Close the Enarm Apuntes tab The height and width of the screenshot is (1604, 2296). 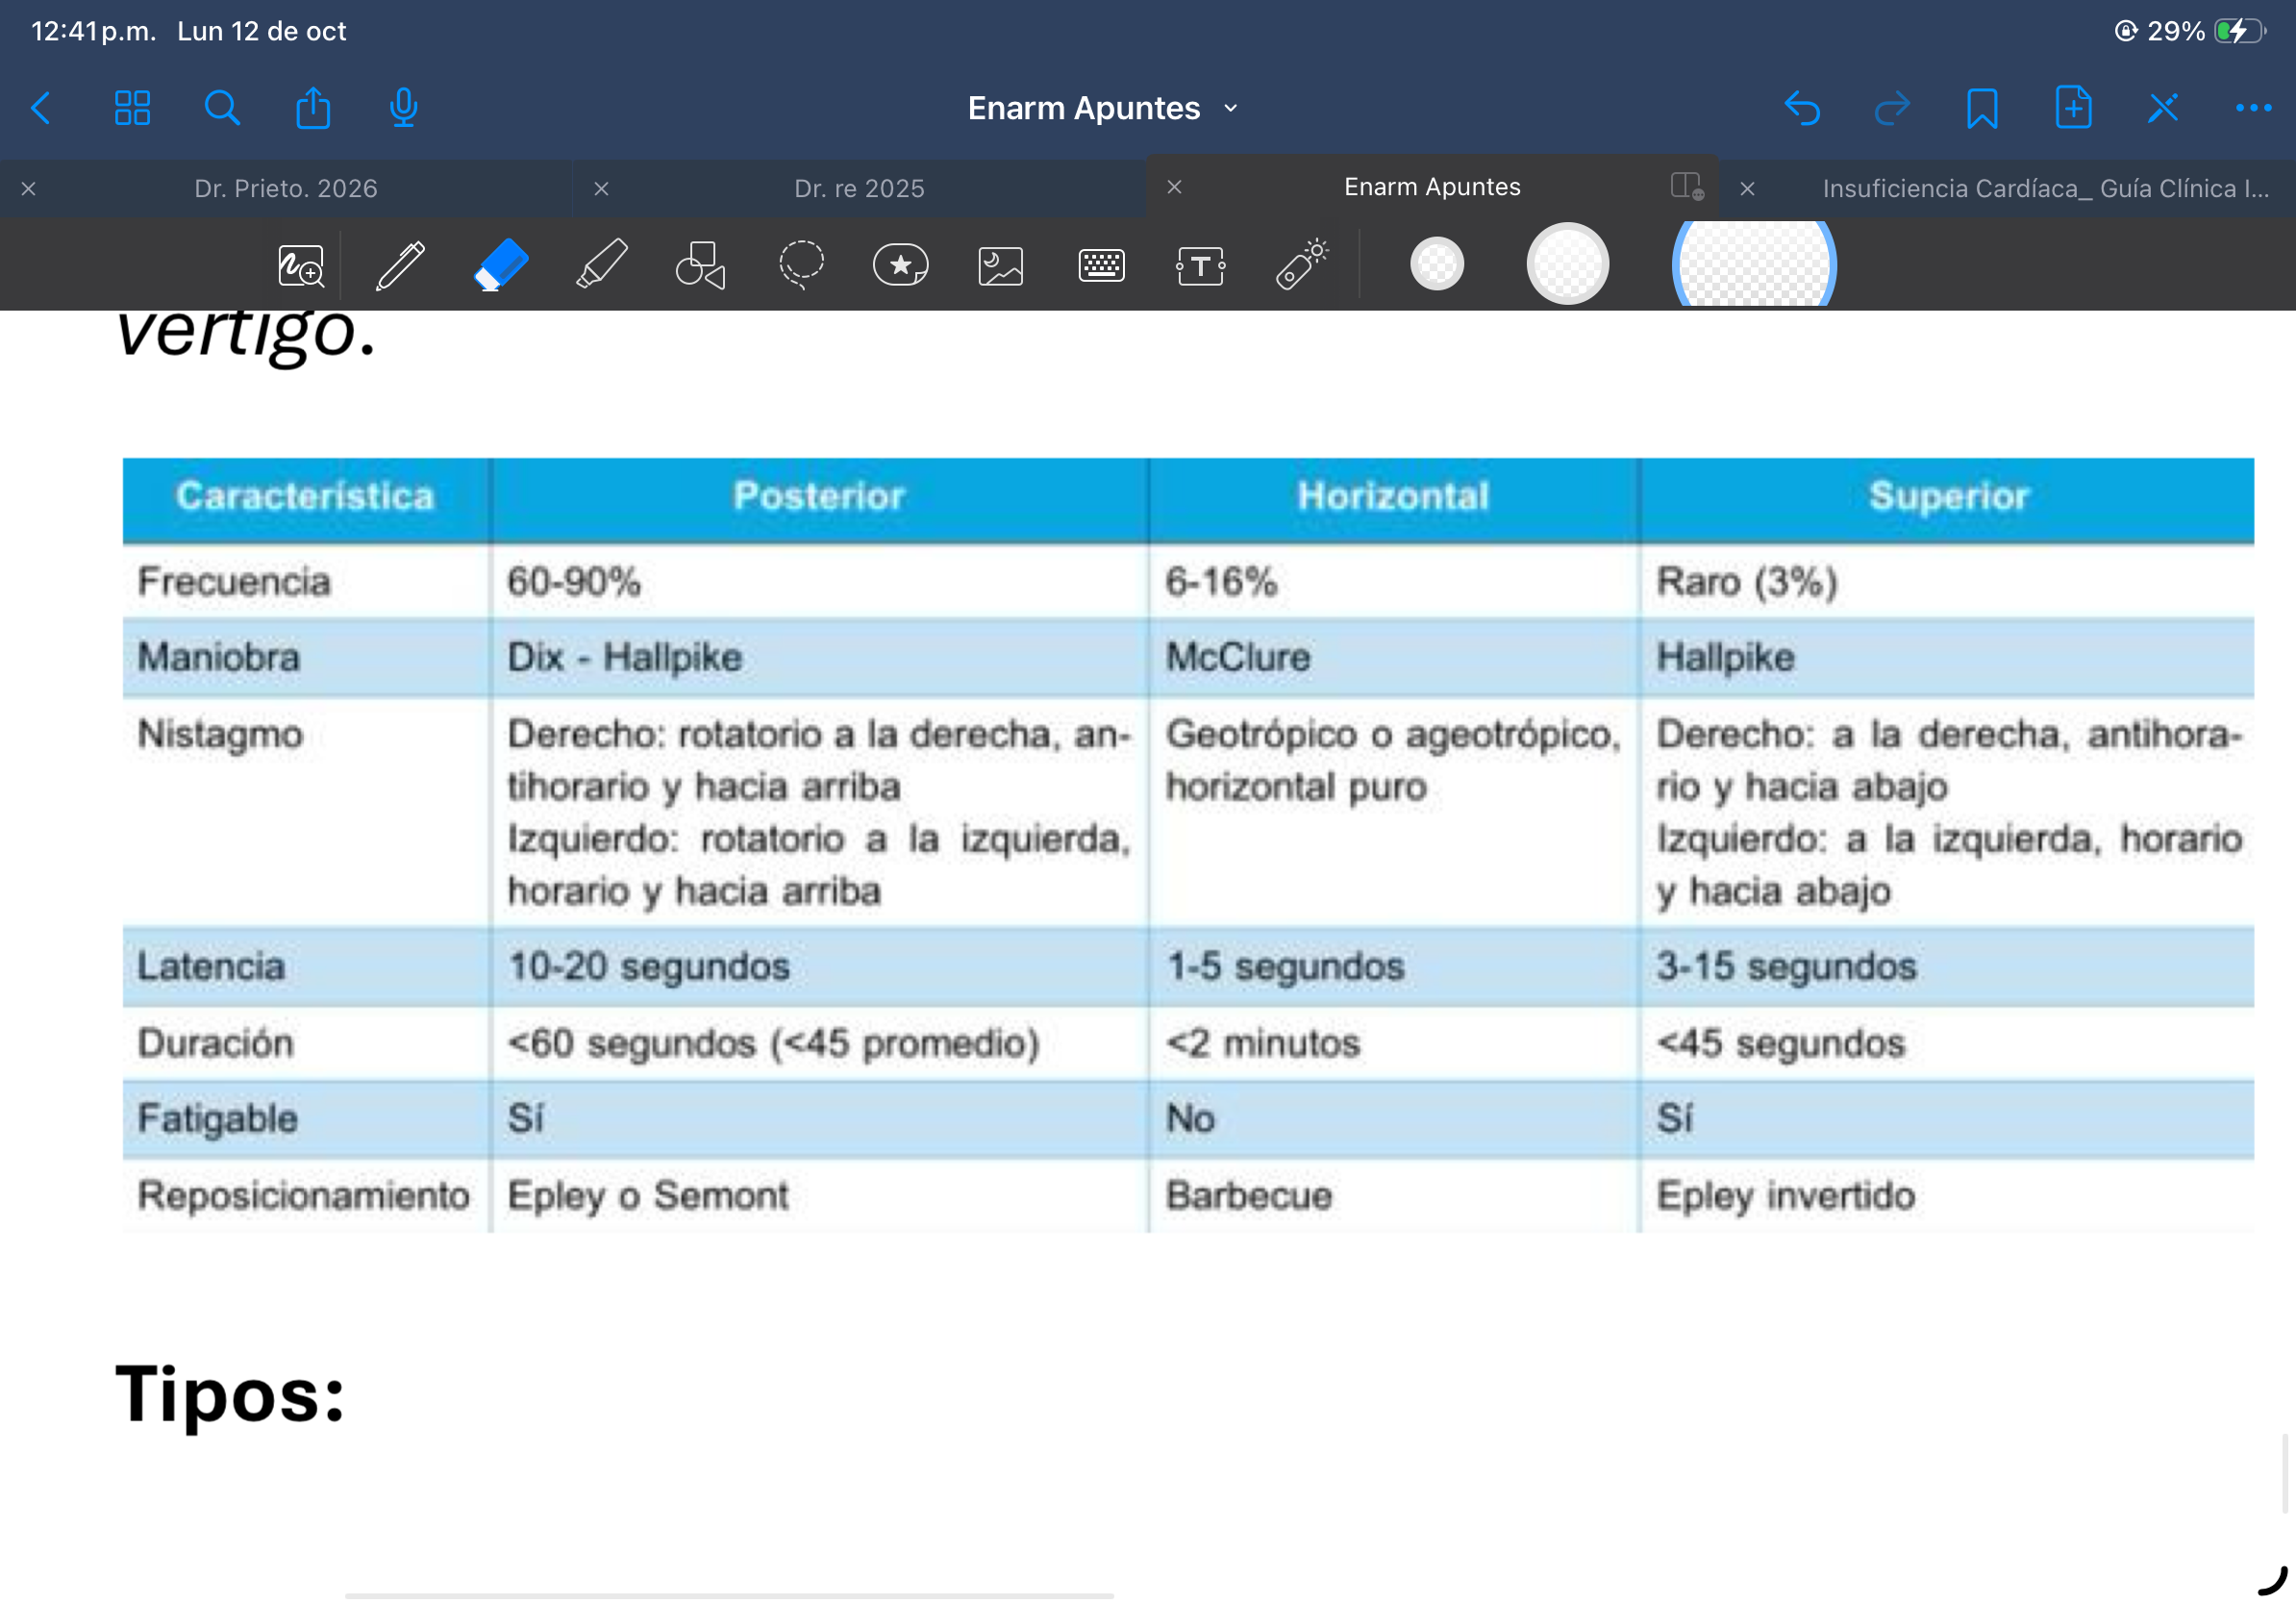pyautogui.click(x=1175, y=187)
